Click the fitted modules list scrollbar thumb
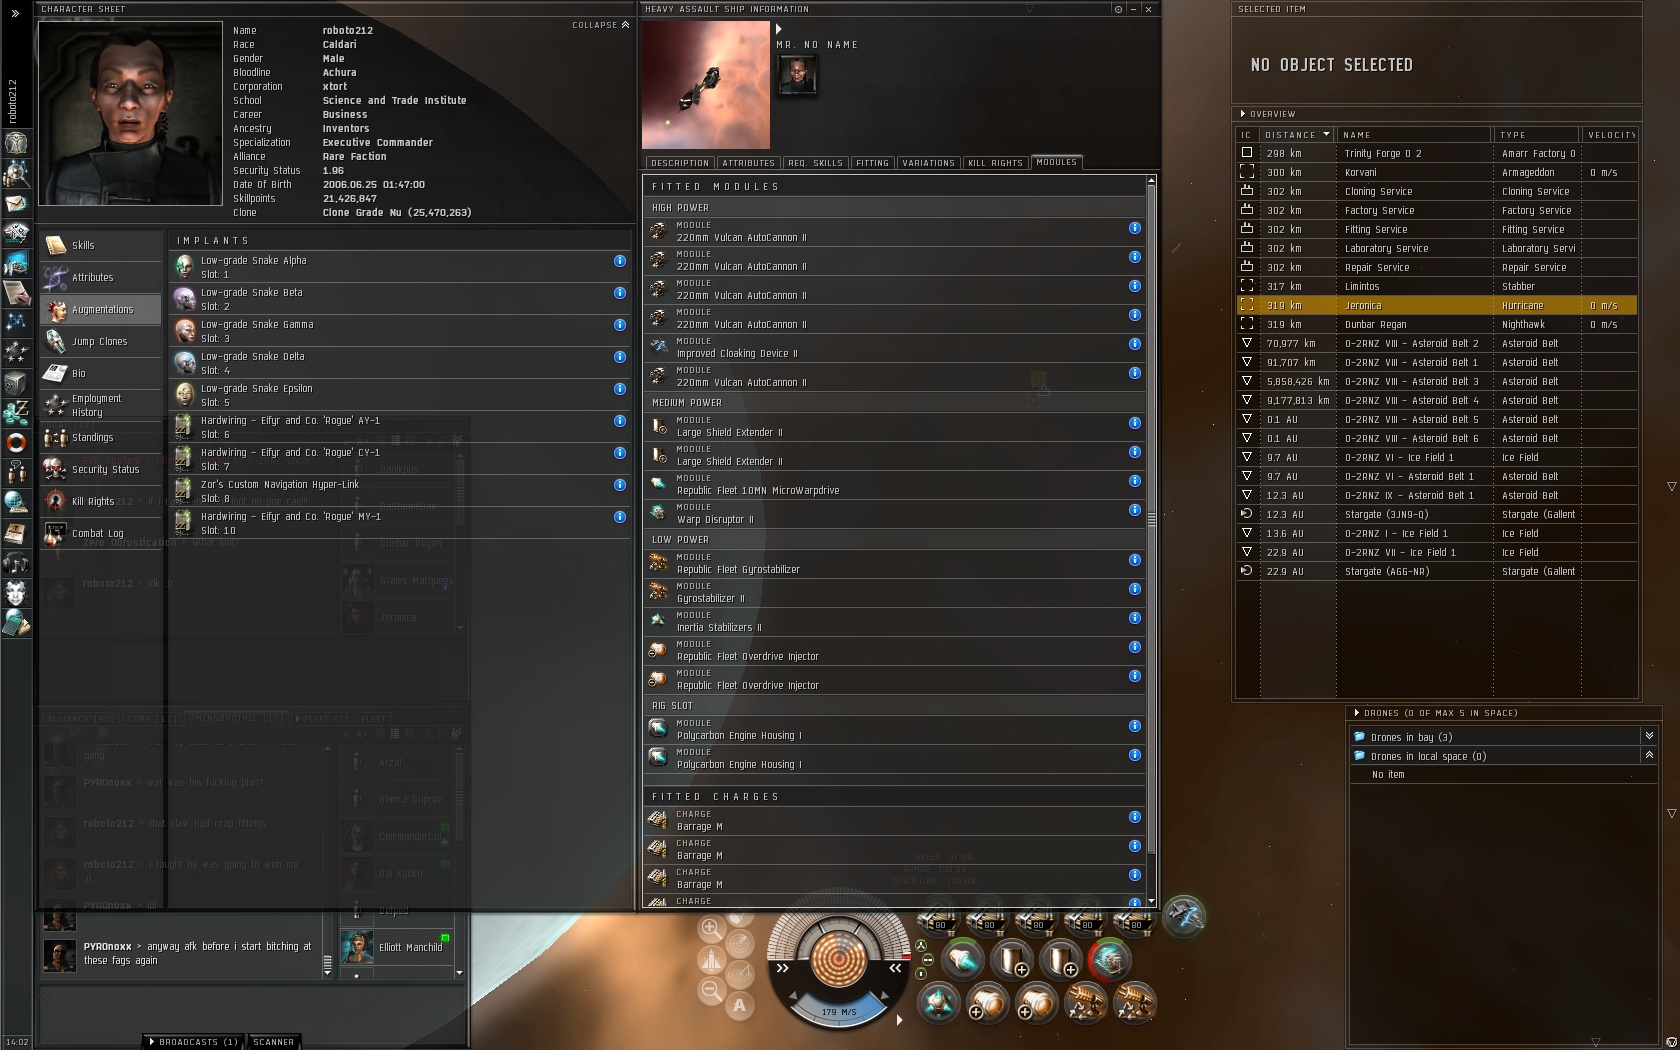This screenshot has height=1050, width=1680. (1151, 519)
